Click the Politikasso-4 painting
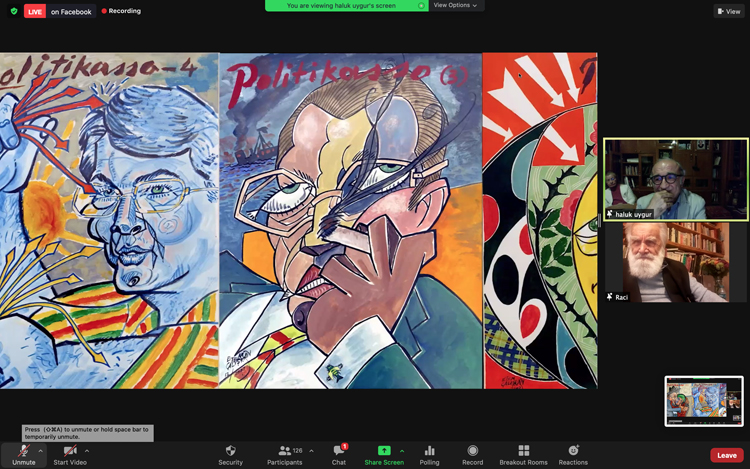The image size is (750, 469). coord(109,220)
